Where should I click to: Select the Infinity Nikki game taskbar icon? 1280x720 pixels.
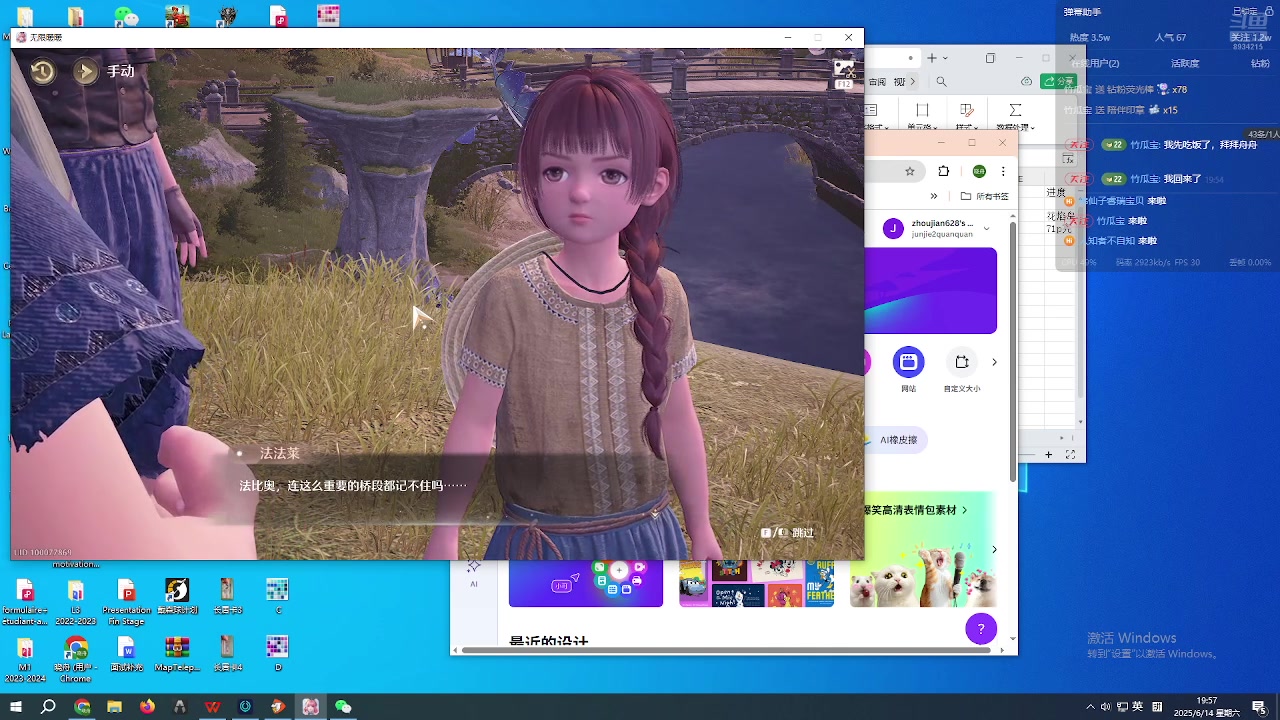pos(310,707)
